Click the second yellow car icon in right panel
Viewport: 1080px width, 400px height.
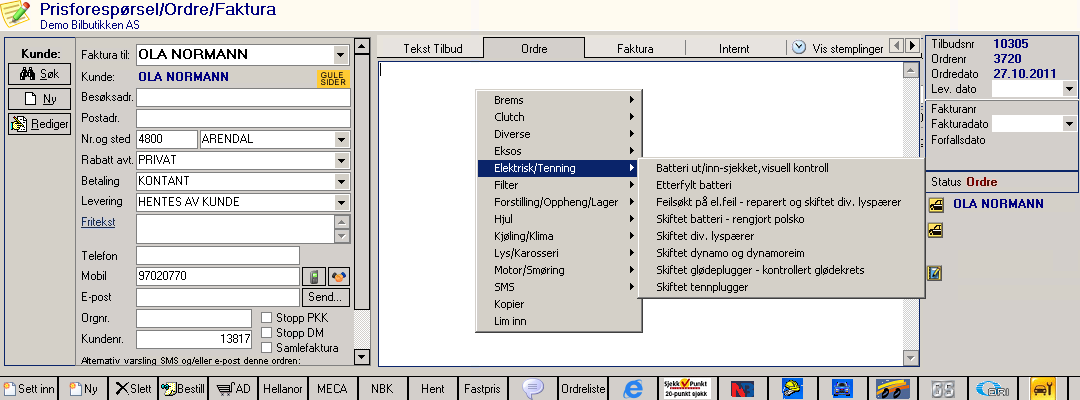[x=935, y=231]
